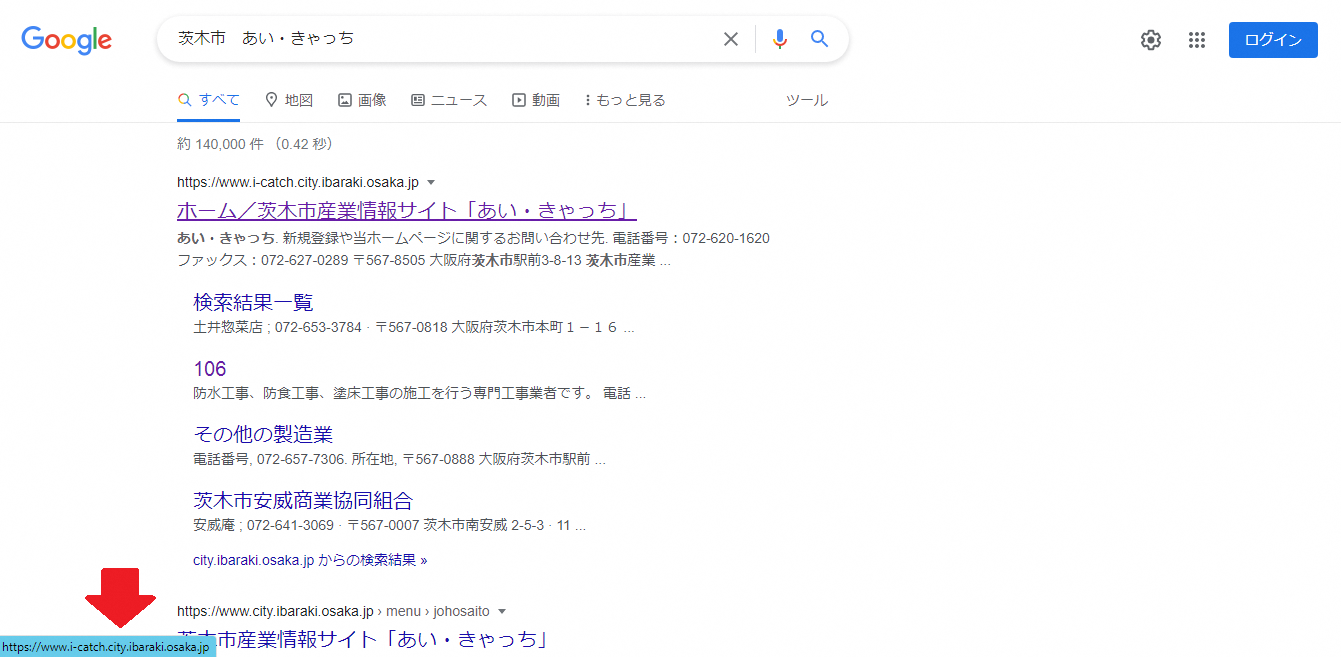Click the https://www.city.ibaraki.osaka.jp › menu › johosaito URL text

point(333,611)
